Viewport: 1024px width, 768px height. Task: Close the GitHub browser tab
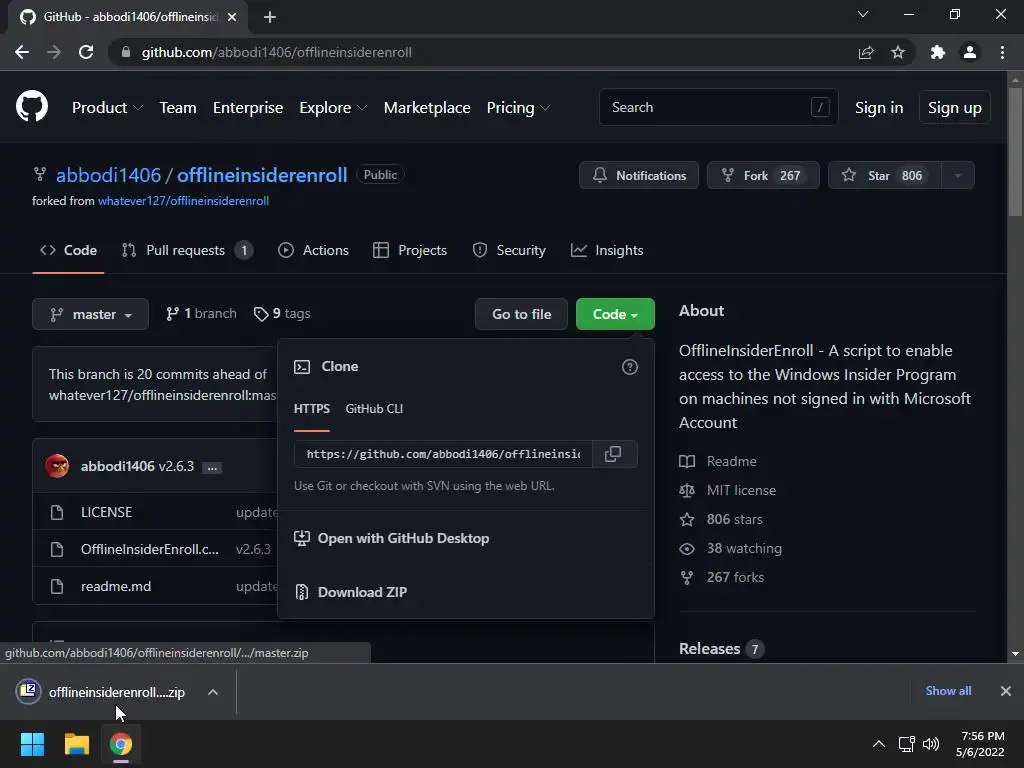[232, 17]
